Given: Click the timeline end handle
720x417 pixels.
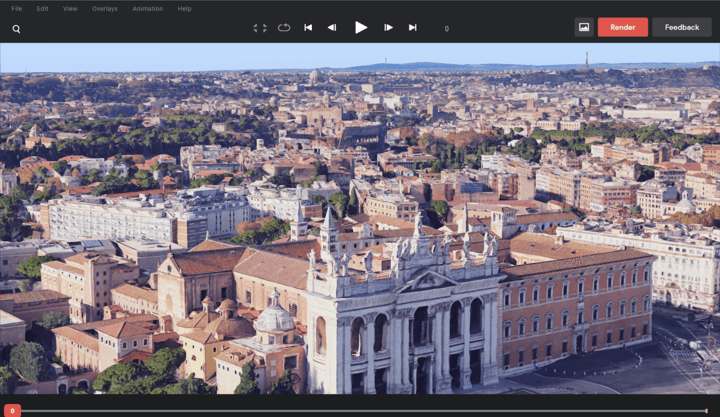Looking at the screenshot, I should click(706, 411).
